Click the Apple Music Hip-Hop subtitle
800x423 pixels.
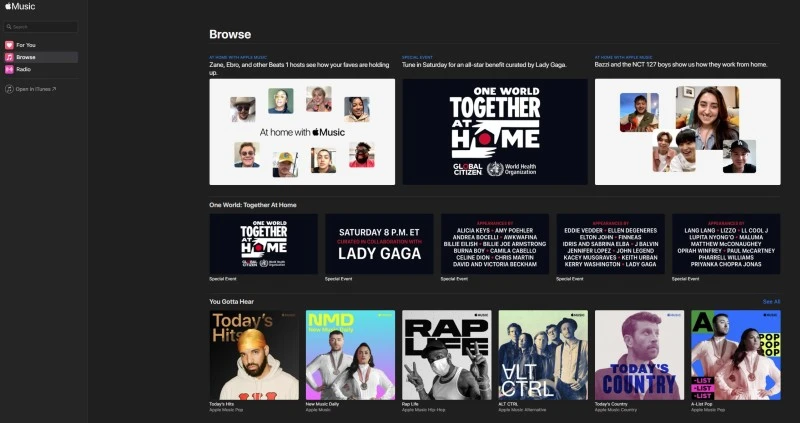click(x=422, y=410)
